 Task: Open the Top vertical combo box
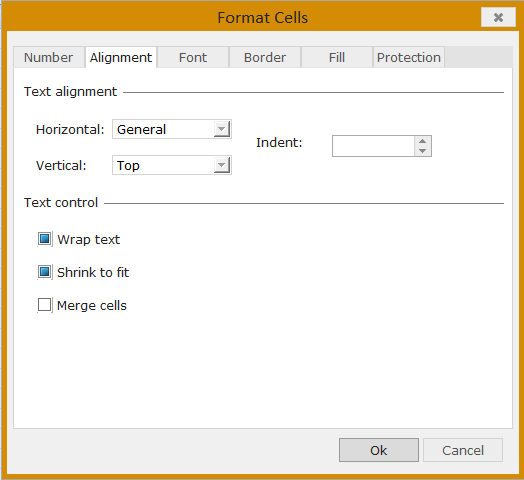pos(172,165)
